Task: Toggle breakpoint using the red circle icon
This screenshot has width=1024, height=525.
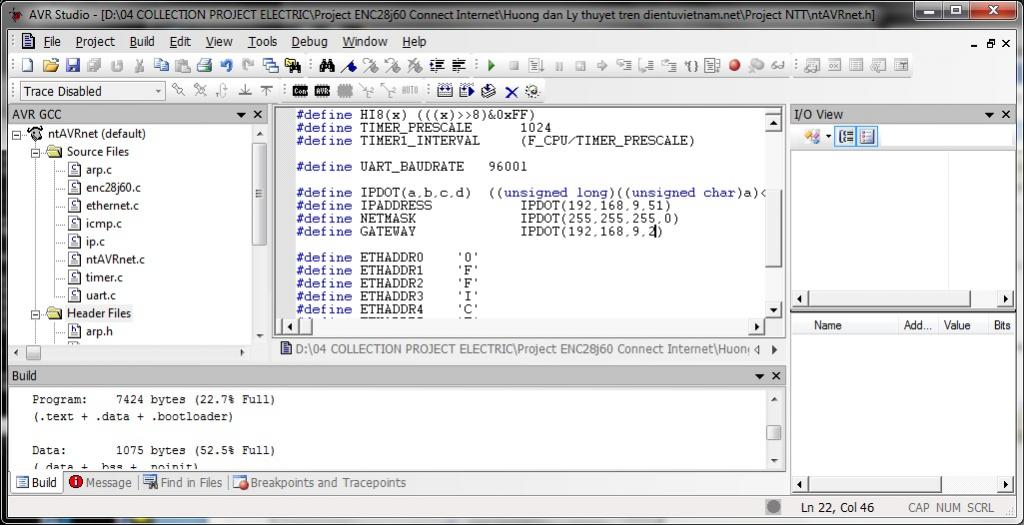Action: pyautogui.click(x=734, y=66)
